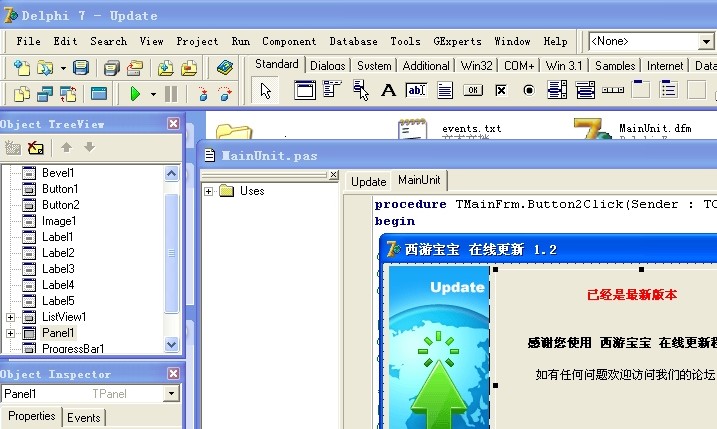Select the RadioGroup component in palette
717x429 pixels.
point(669,89)
